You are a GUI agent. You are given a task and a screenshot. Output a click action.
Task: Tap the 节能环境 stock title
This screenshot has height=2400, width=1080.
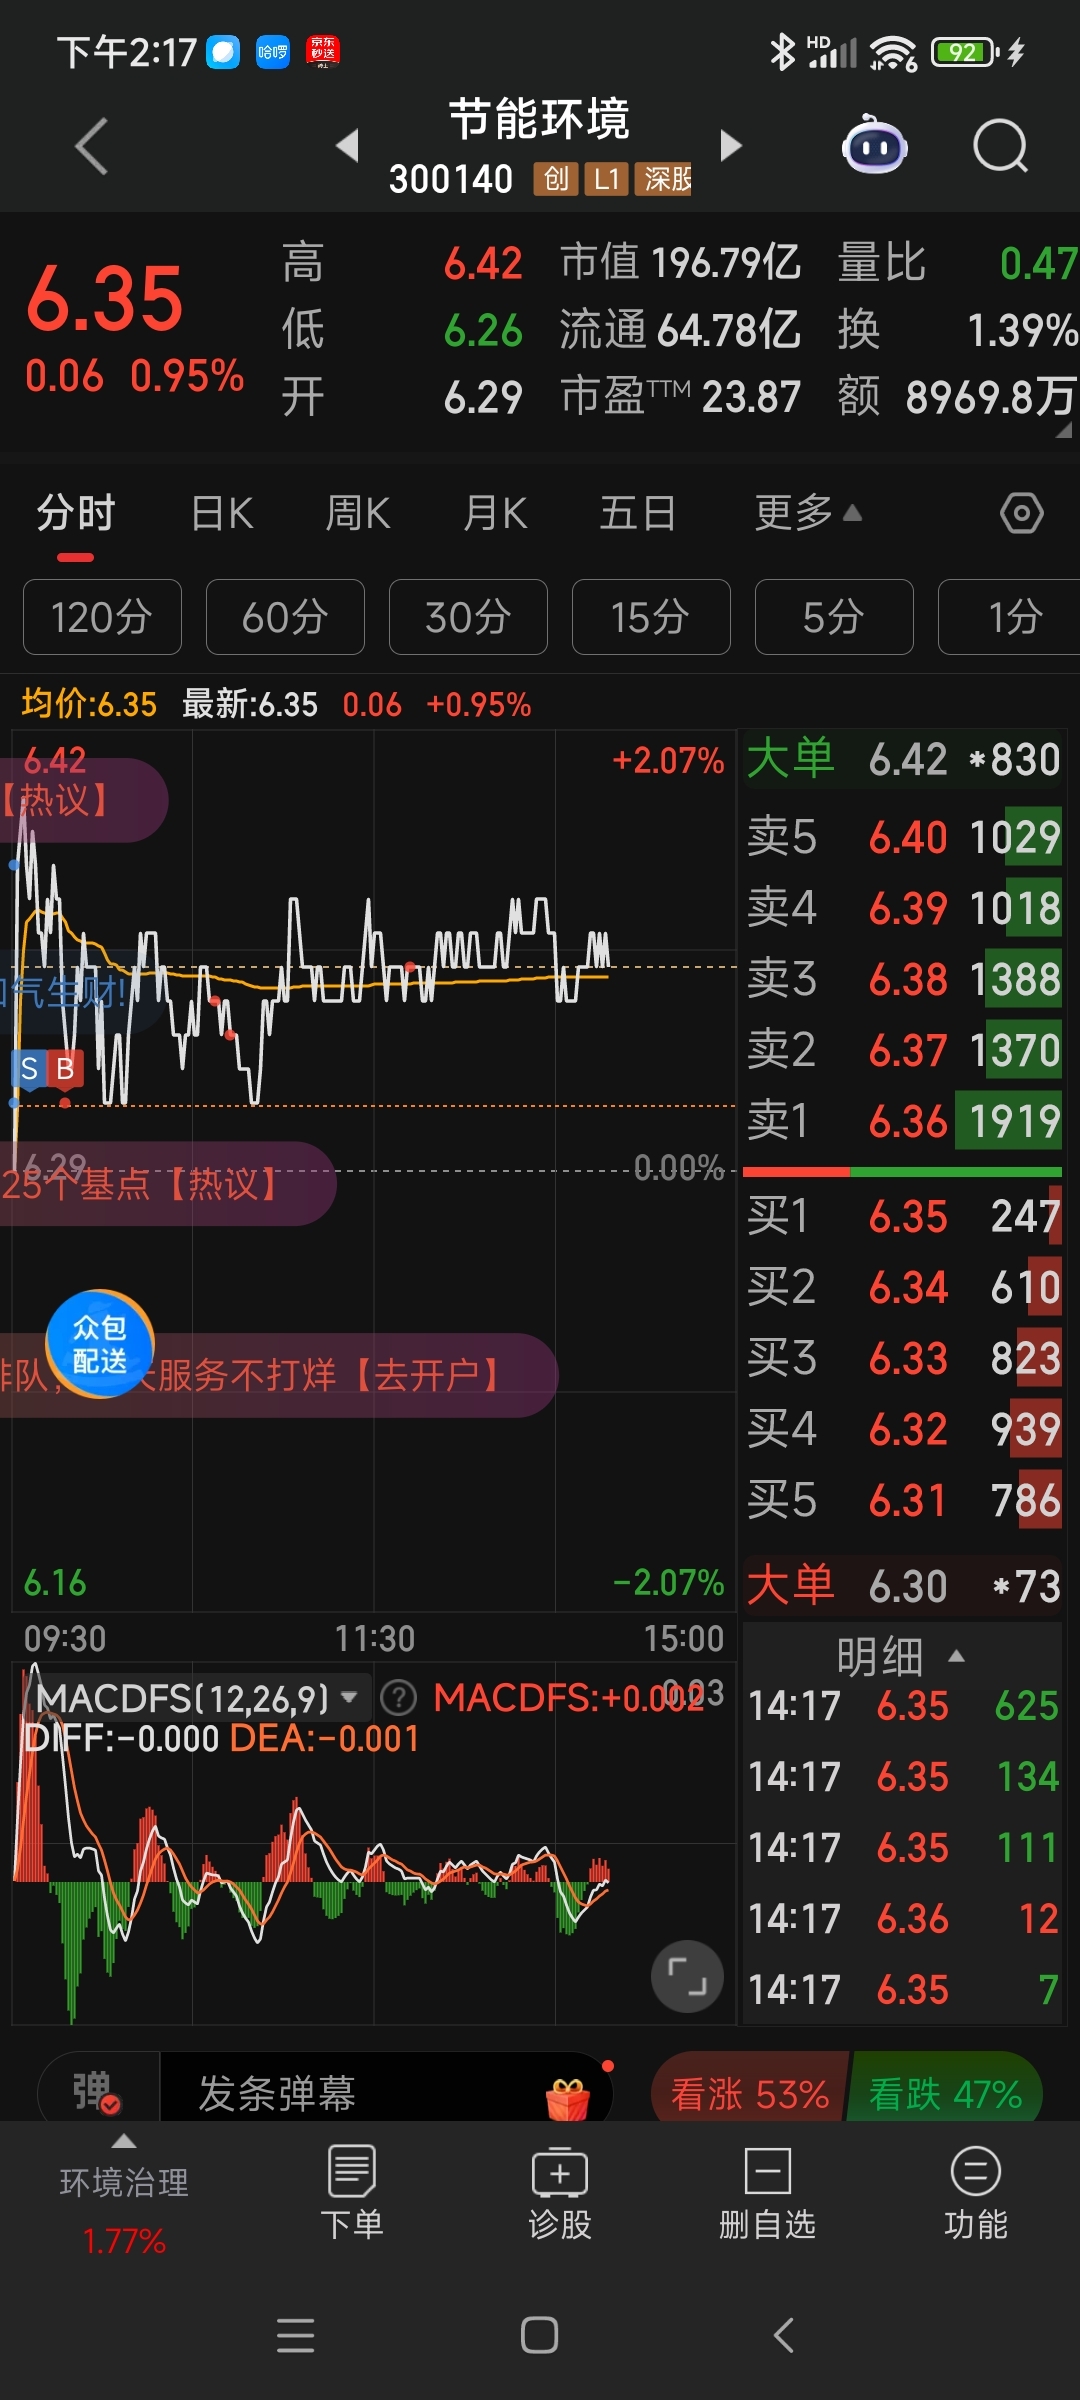click(x=539, y=119)
